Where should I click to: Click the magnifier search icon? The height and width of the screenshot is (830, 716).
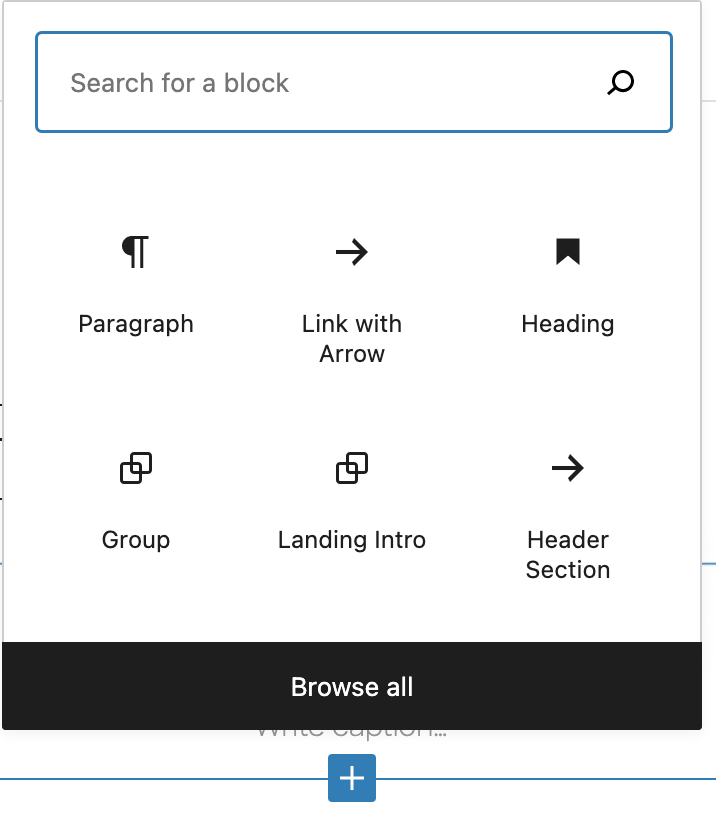pyautogui.click(x=621, y=83)
